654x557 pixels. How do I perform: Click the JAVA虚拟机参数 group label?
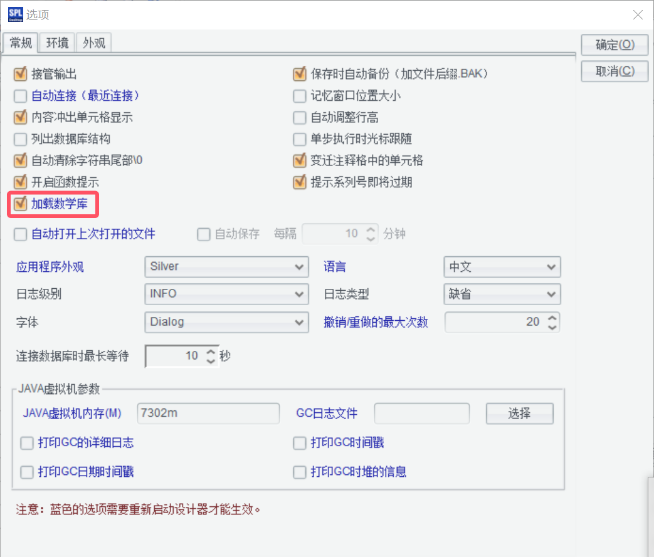pyautogui.click(x=59, y=389)
